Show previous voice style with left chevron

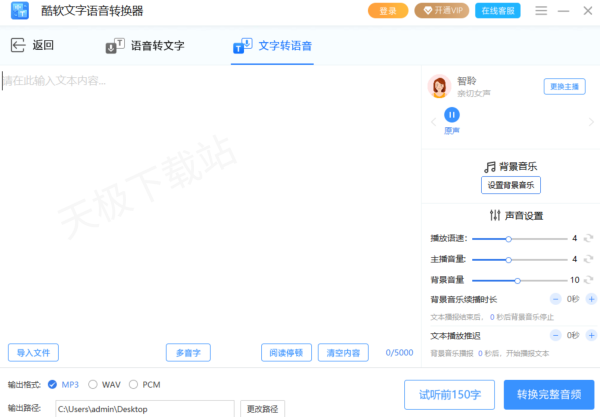[433, 122]
